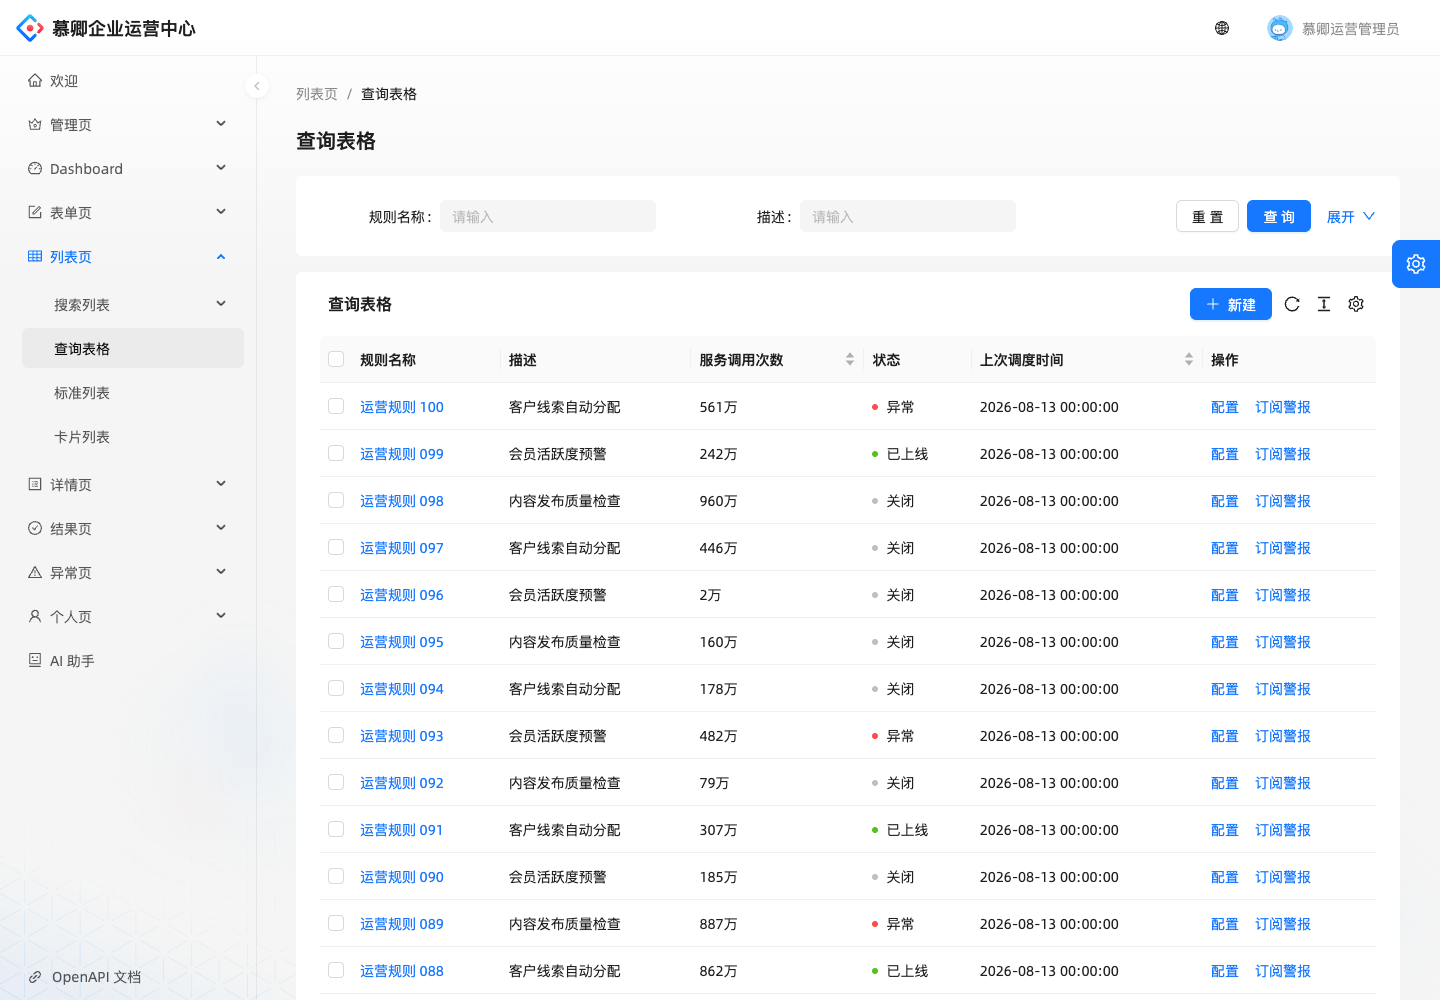1440x1000 pixels.
Task: Select the 标准列表 submenu item
Action: click(x=133, y=393)
